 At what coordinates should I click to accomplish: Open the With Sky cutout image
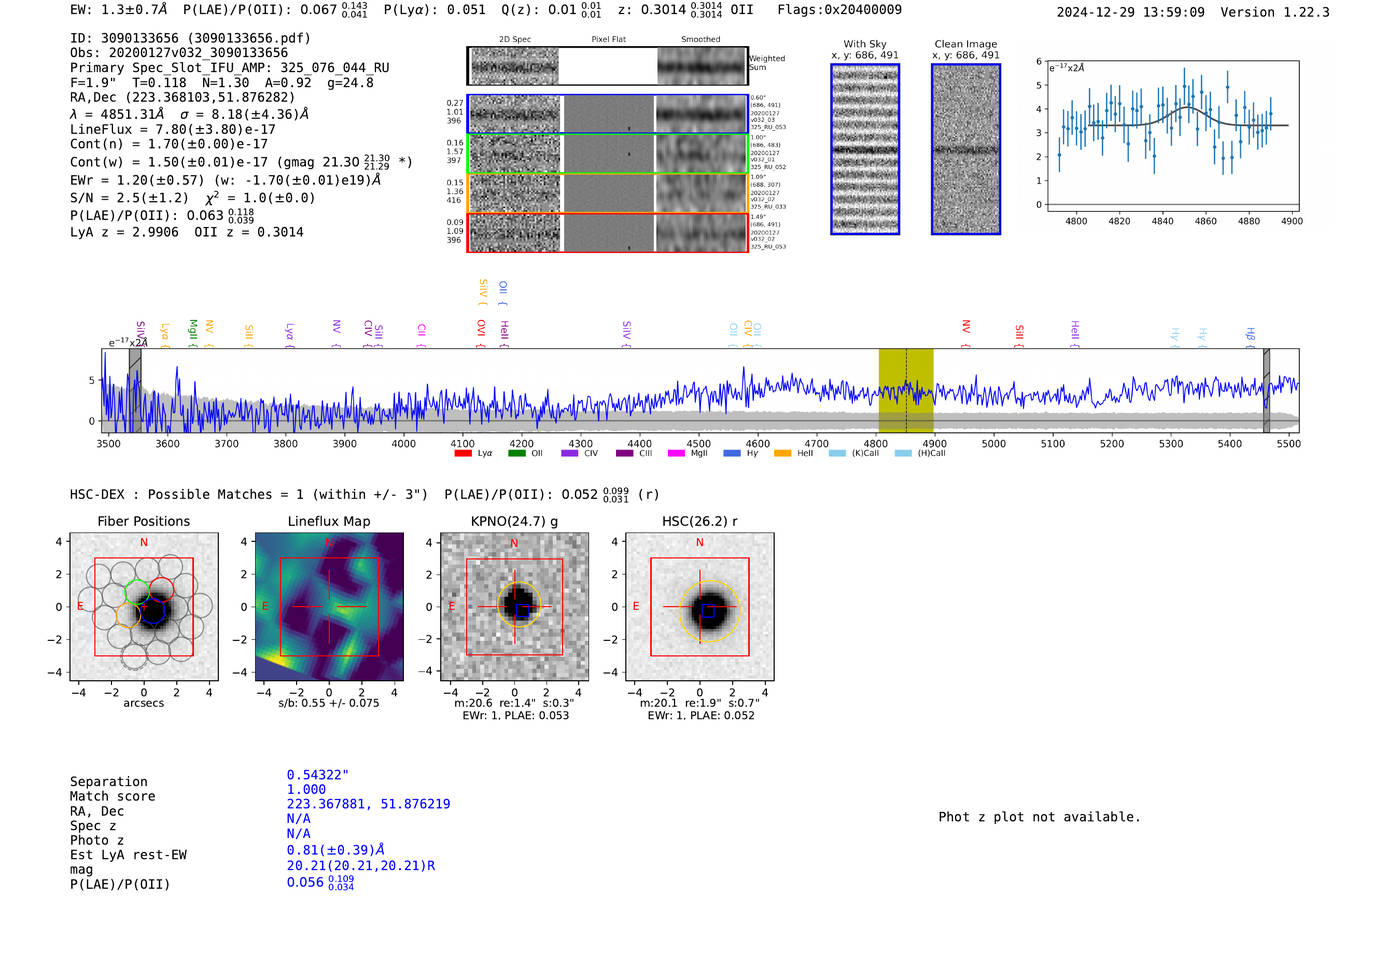pyautogui.click(x=865, y=150)
